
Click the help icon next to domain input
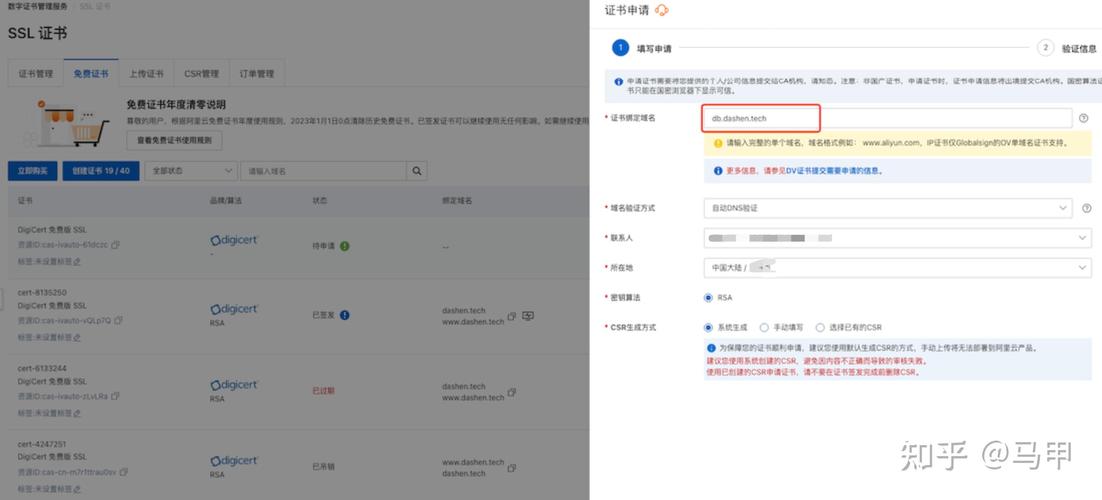[x=1084, y=118]
